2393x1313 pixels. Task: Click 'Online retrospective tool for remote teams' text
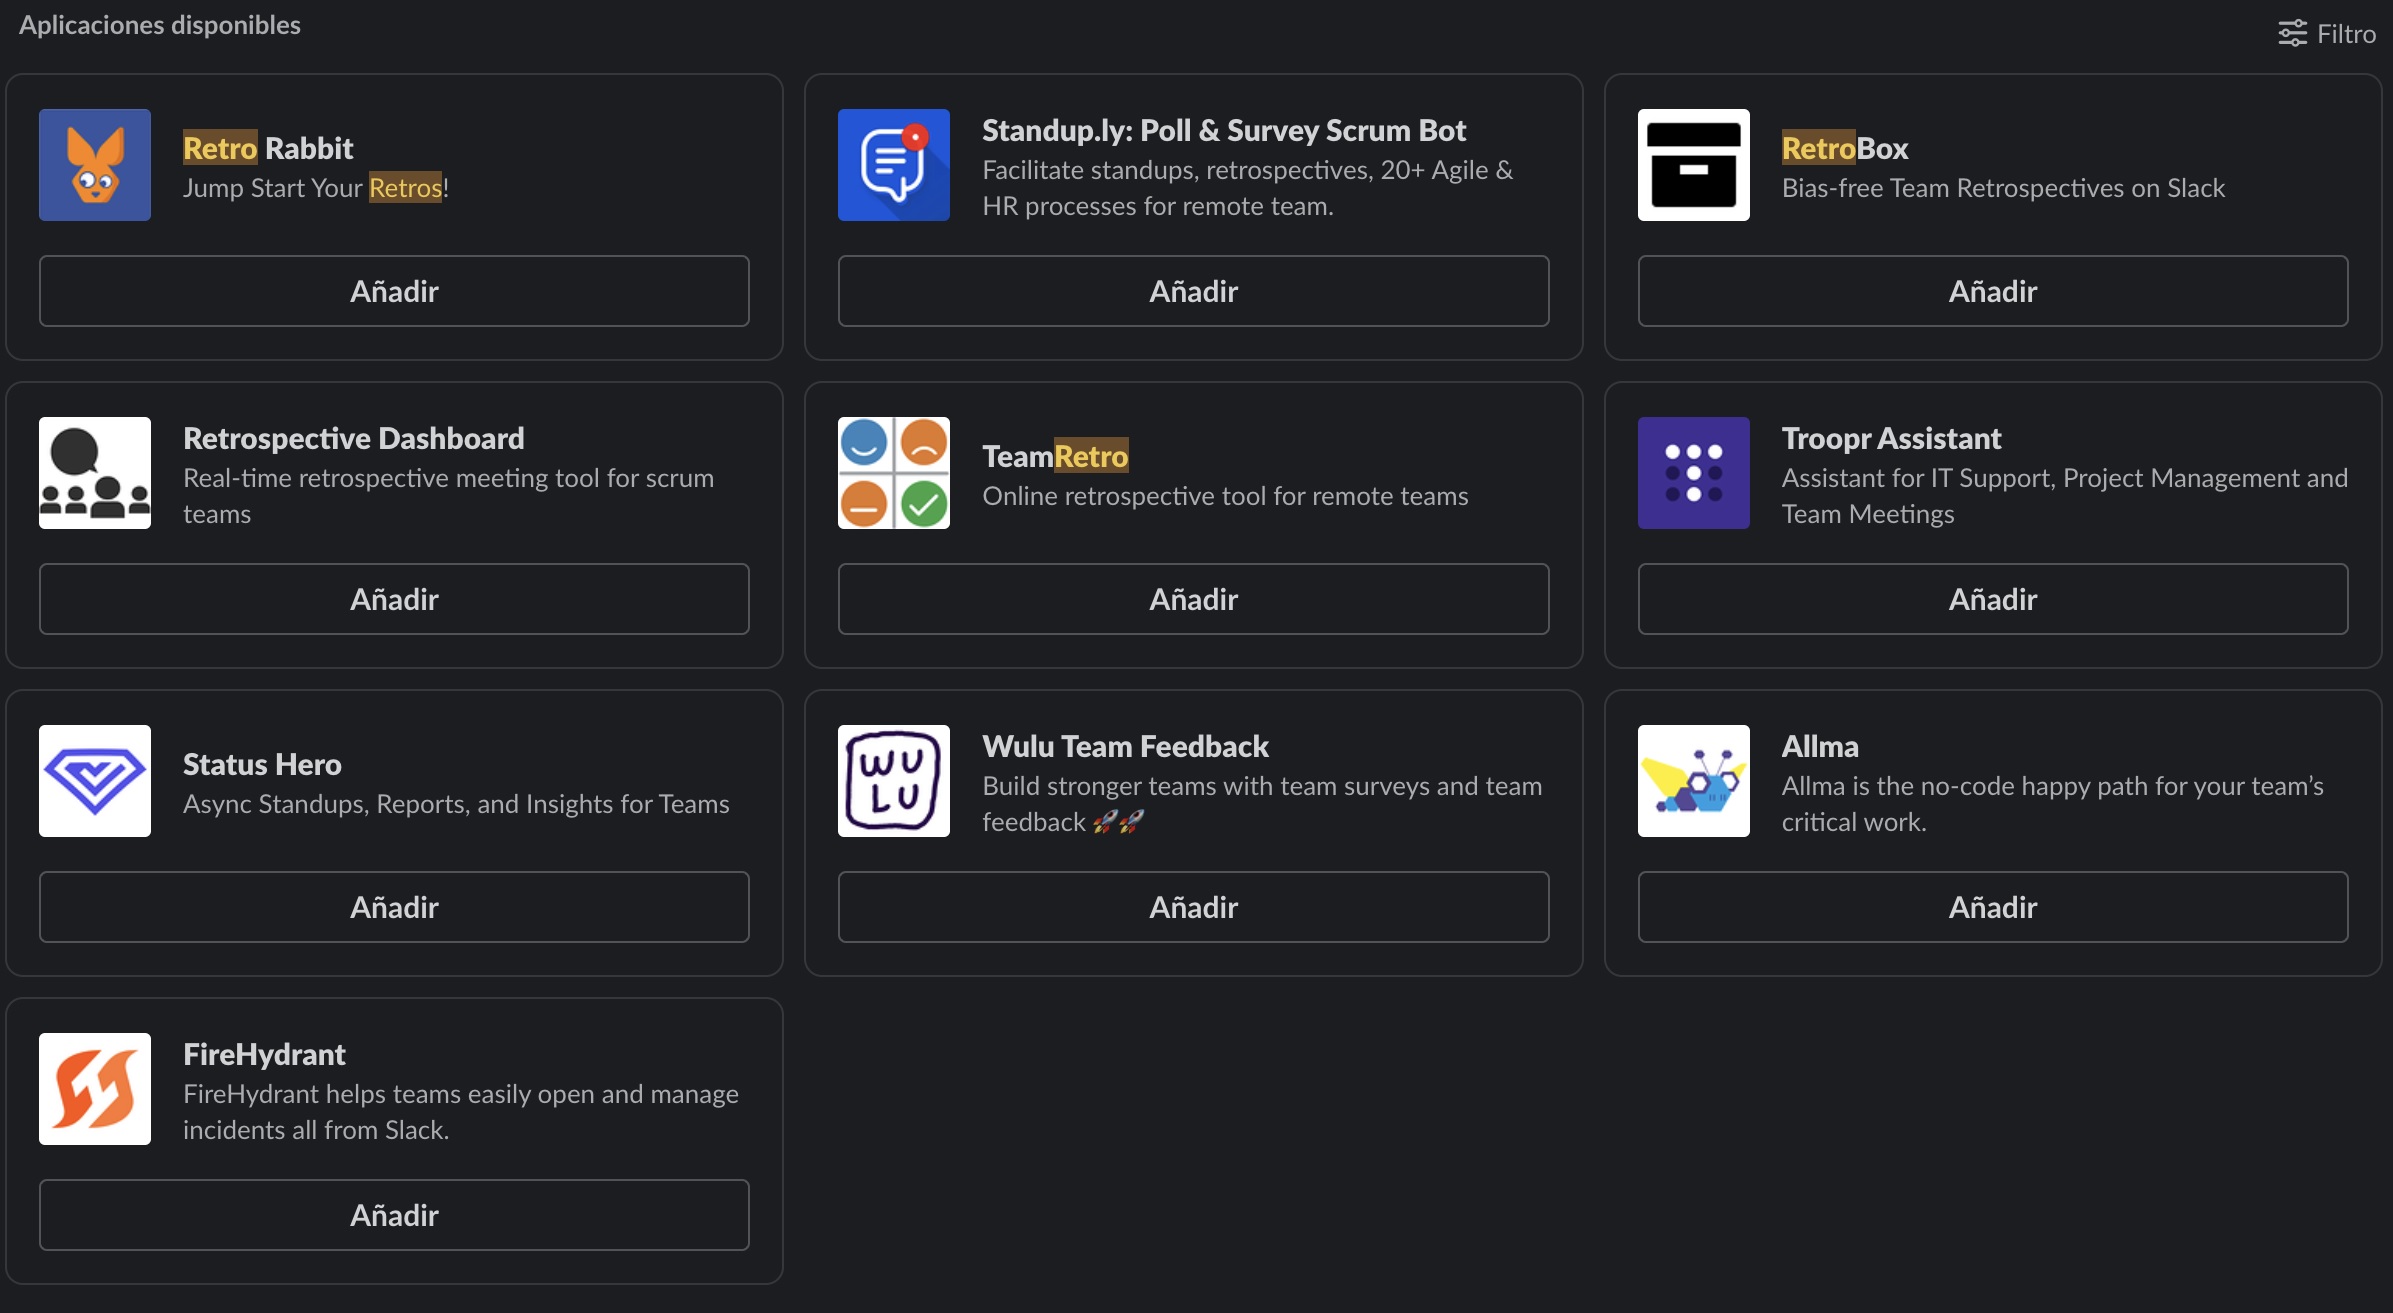point(1225,496)
